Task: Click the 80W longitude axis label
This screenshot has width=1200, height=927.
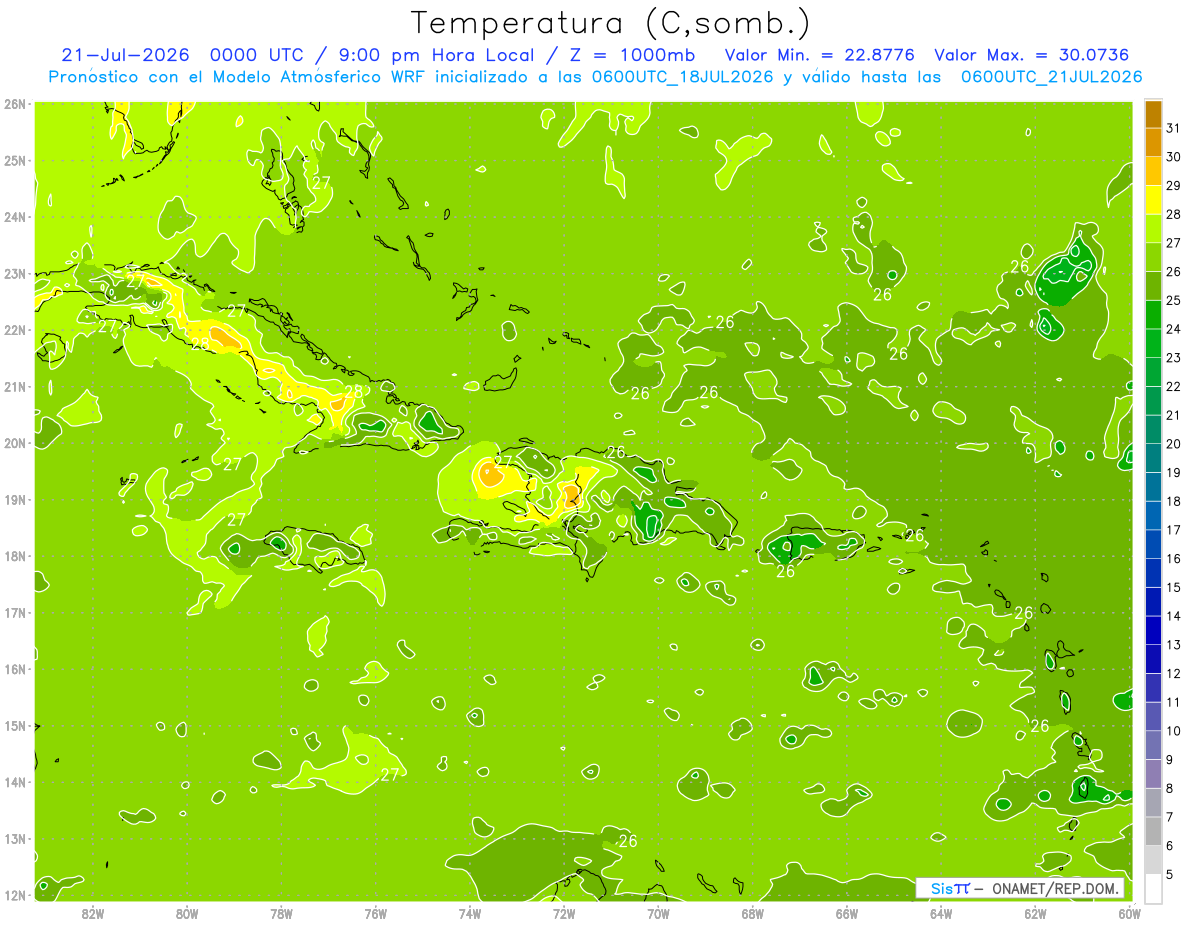Action: (187, 913)
